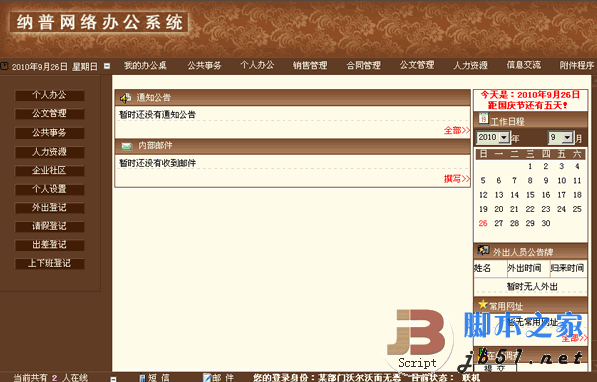The image size is (597, 382).
Task: Select 企业社区 in the sidebar
Action: coord(49,170)
